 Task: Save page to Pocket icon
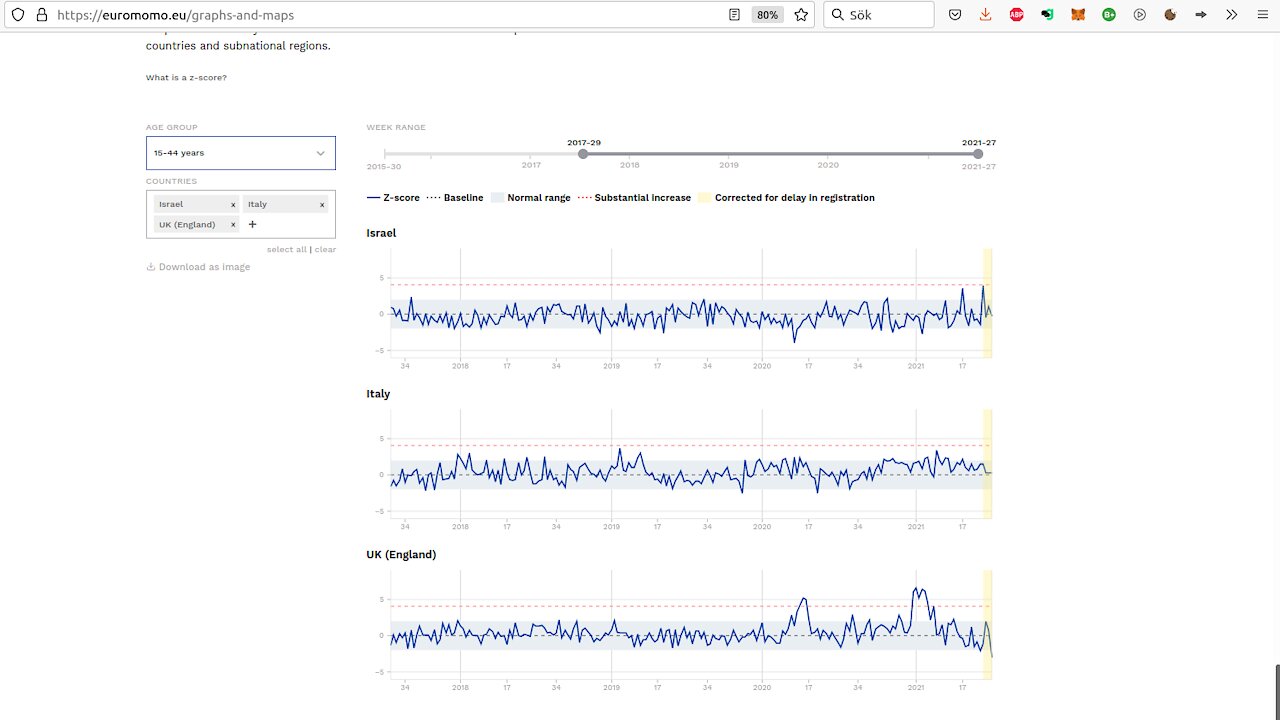point(955,15)
